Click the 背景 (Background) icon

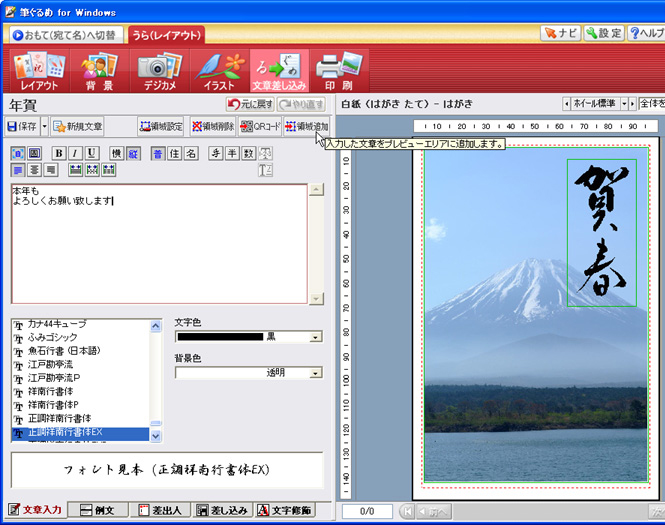tap(99, 71)
